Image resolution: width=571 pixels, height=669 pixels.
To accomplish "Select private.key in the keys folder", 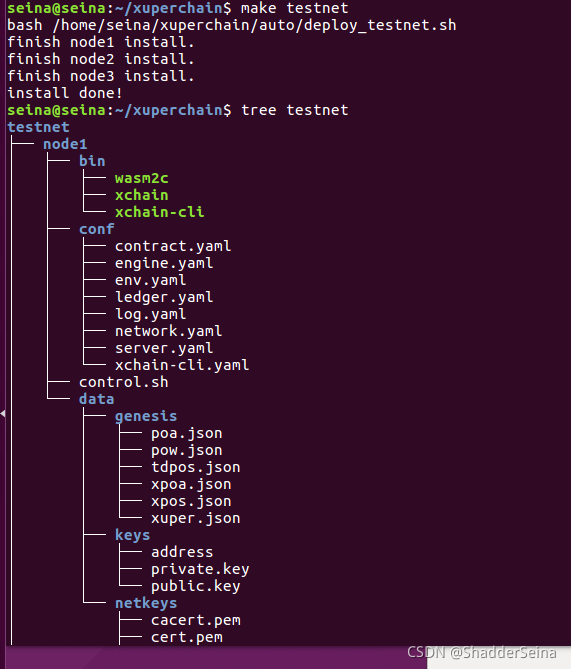I will click(200, 570).
